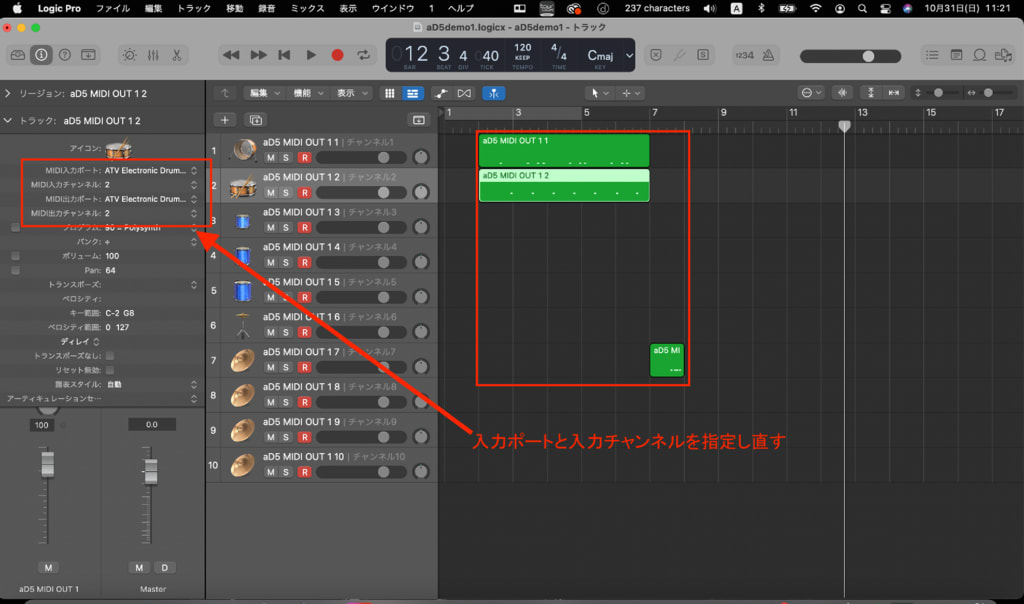Expand the リージョン disclosure triangle
Screen dimensions: 1024x604
click(8, 93)
